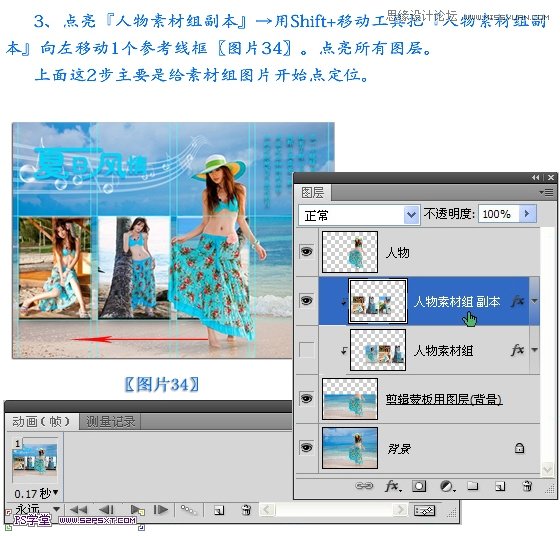
Task: Hide the 人物 layer eye icon
Action: [306, 252]
